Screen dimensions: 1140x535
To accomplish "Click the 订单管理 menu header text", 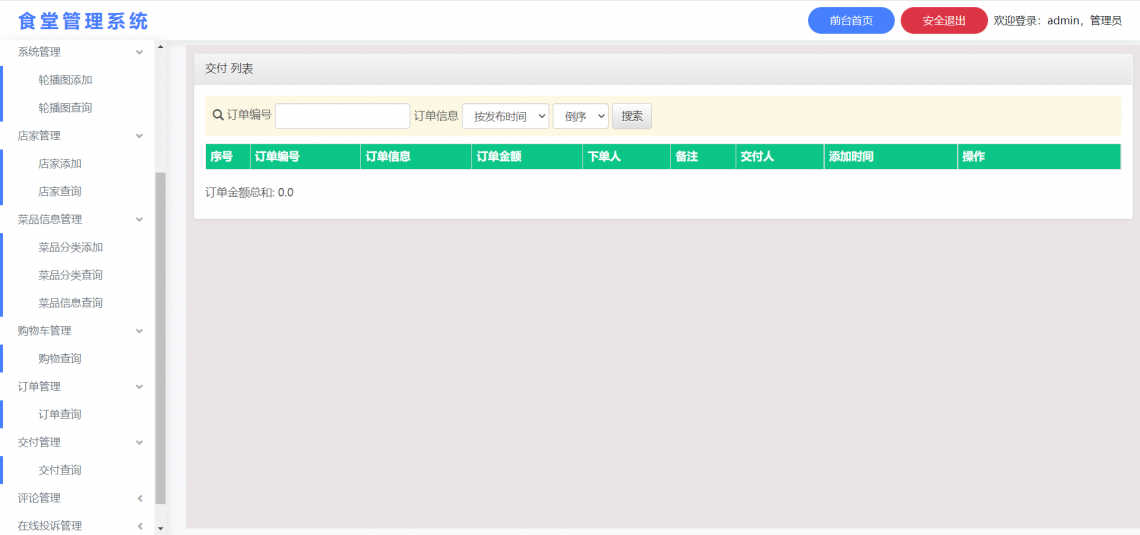I will point(39,387).
